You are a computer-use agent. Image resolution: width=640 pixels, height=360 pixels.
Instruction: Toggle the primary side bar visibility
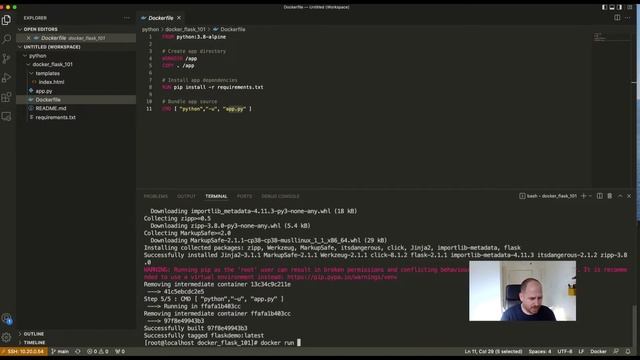(604, 7)
